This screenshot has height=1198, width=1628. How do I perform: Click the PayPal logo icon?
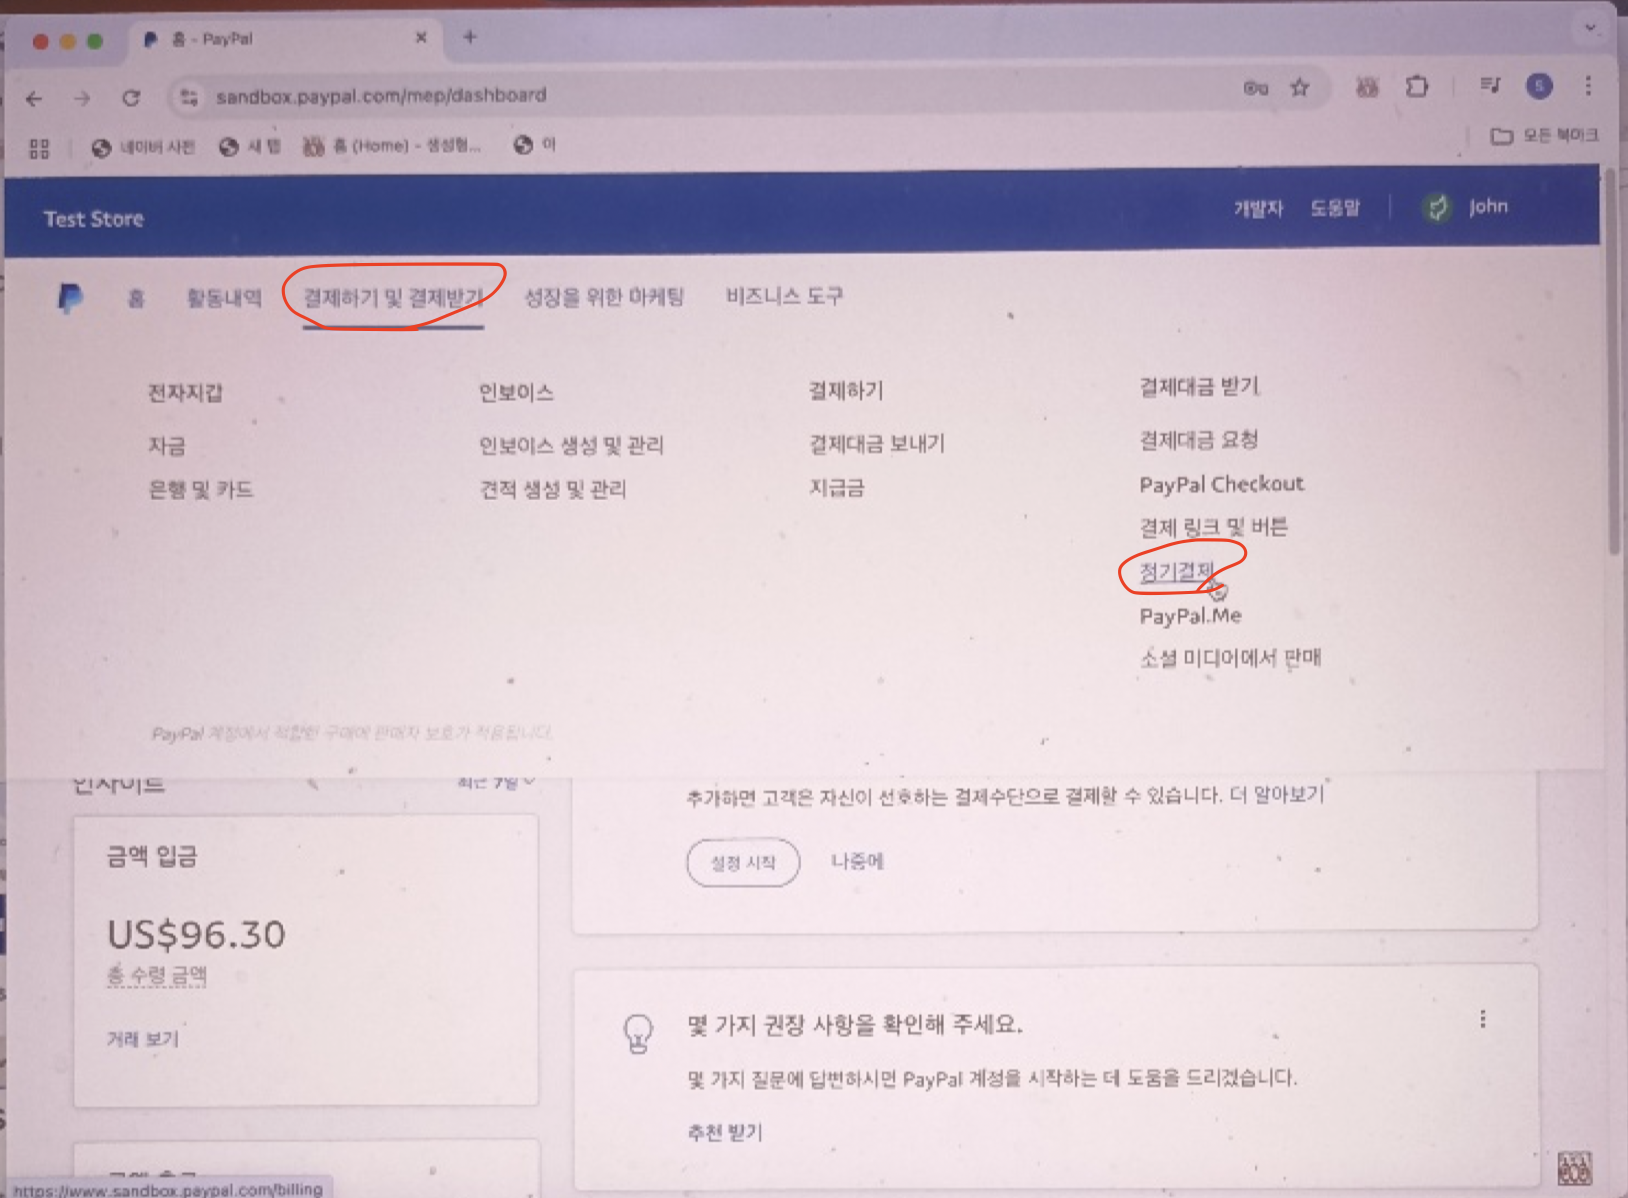(70, 298)
